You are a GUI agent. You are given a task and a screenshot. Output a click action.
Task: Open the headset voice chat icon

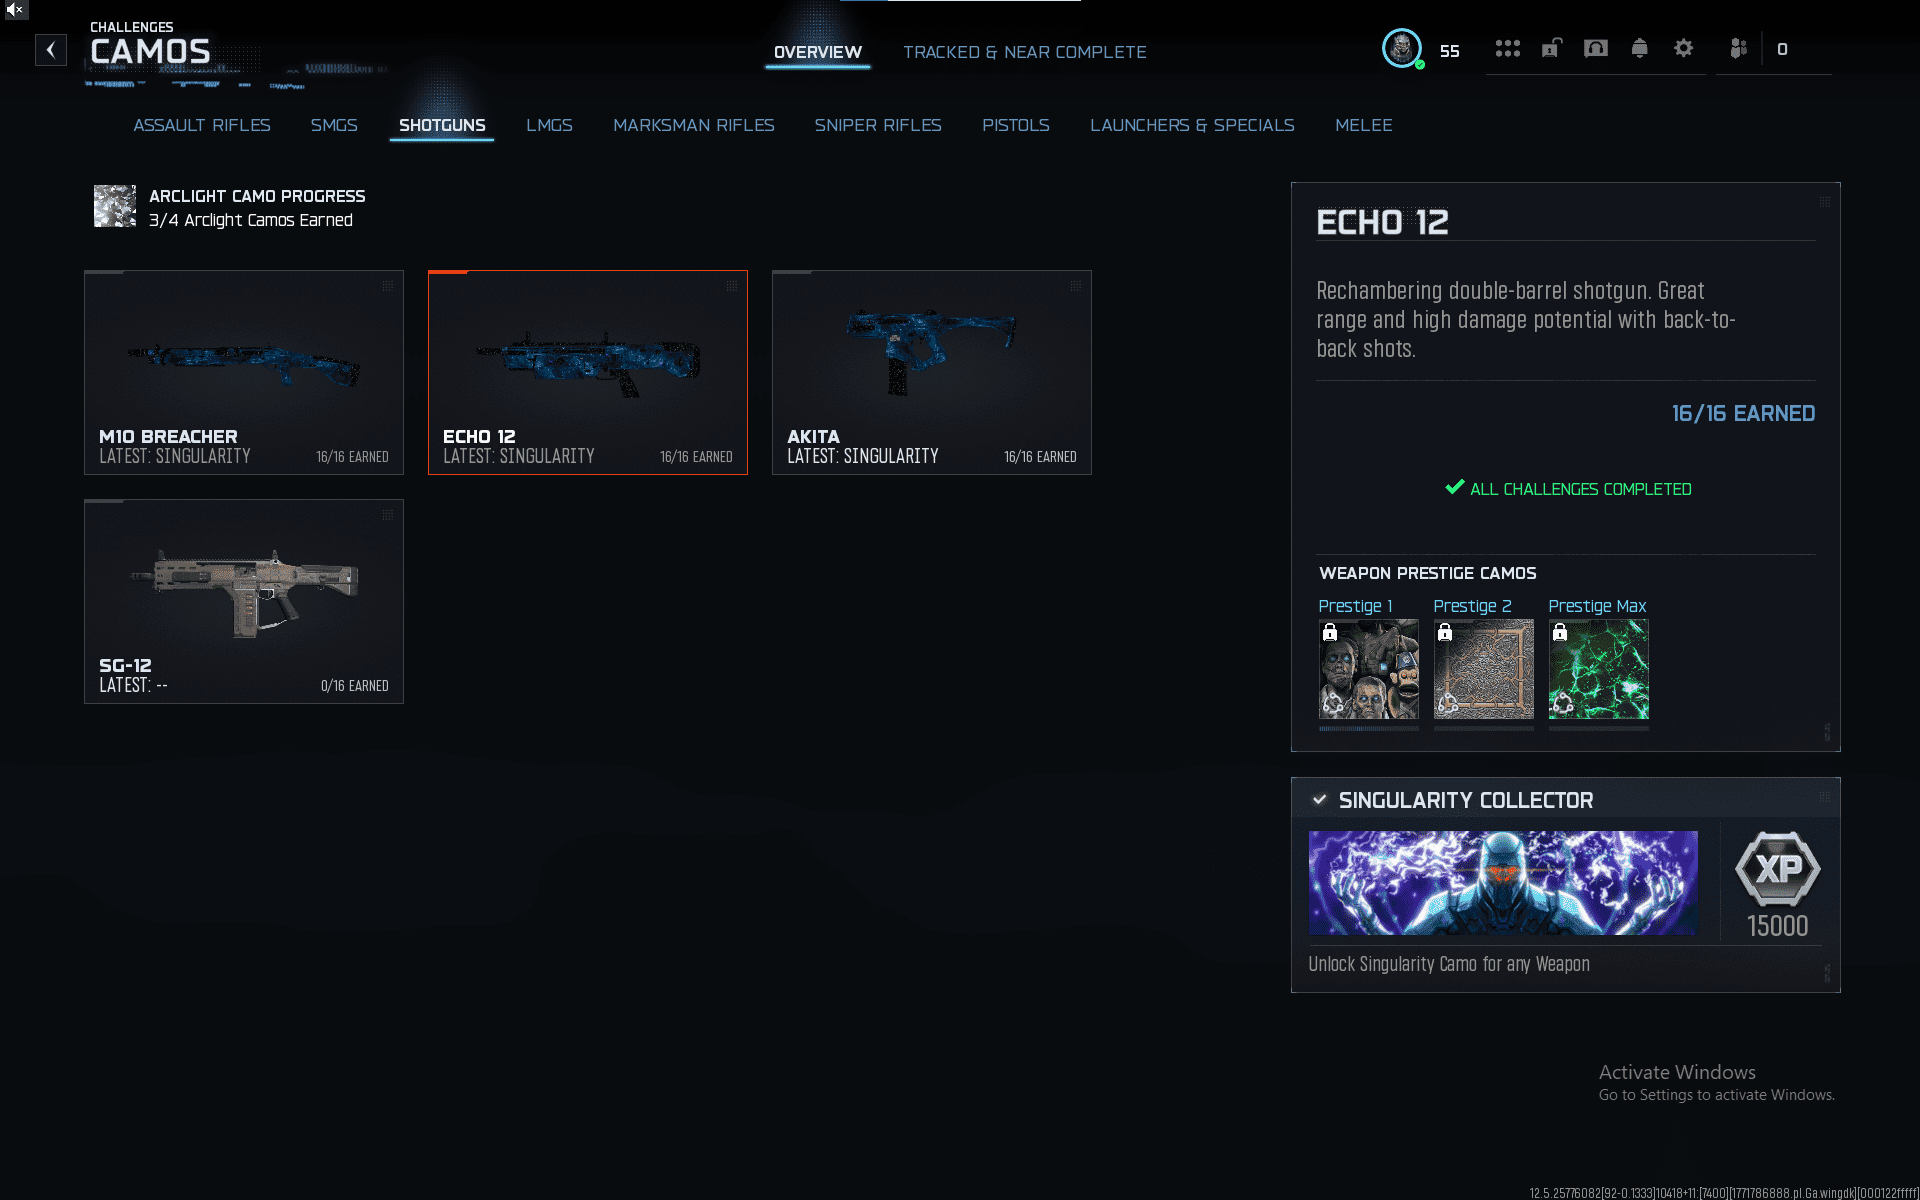(x=1595, y=49)
